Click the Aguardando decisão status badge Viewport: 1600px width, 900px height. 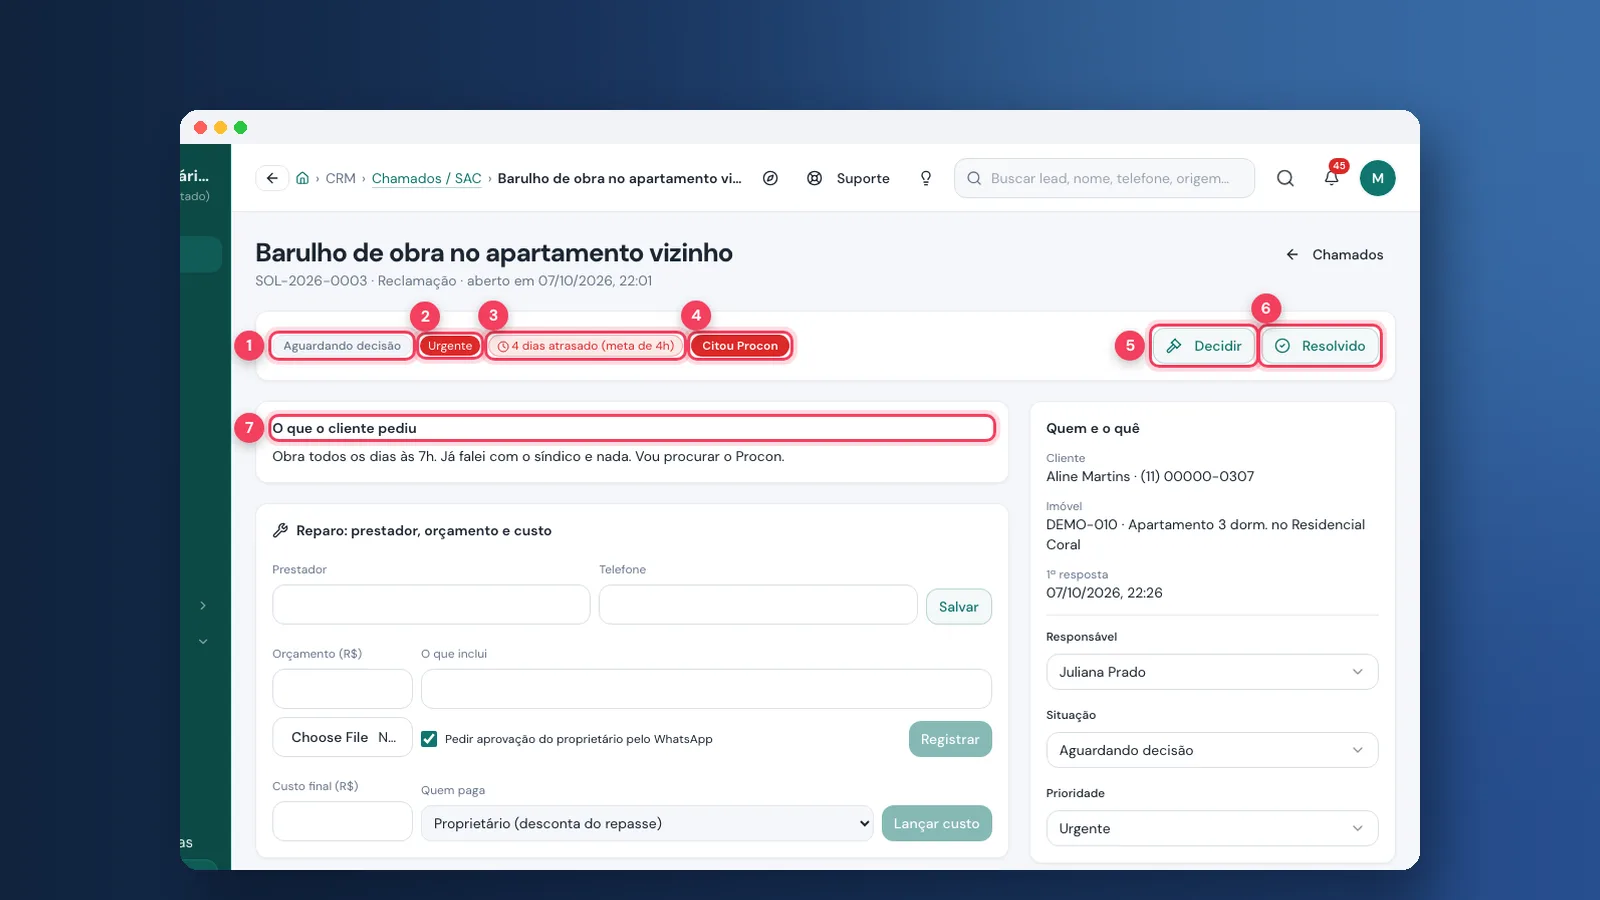(342, 346)
